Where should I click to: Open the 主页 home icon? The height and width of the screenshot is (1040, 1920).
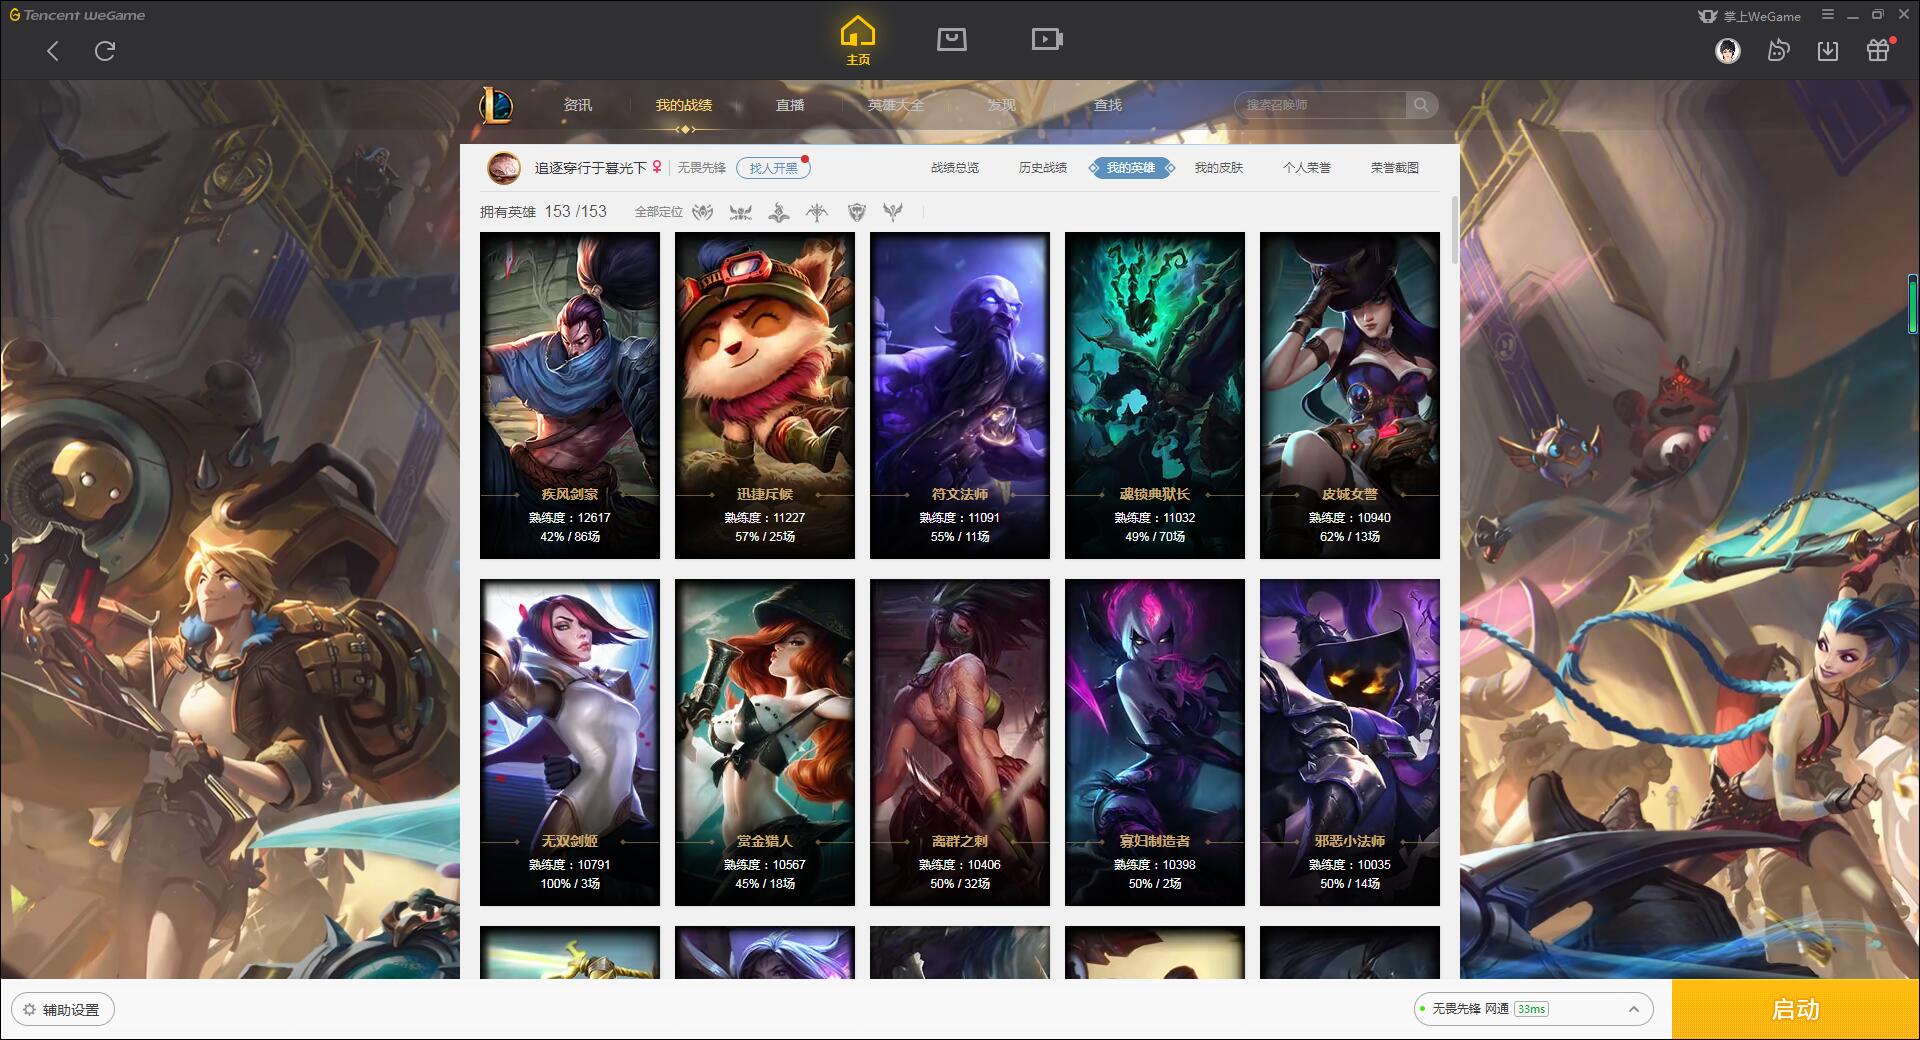point(857,41)
